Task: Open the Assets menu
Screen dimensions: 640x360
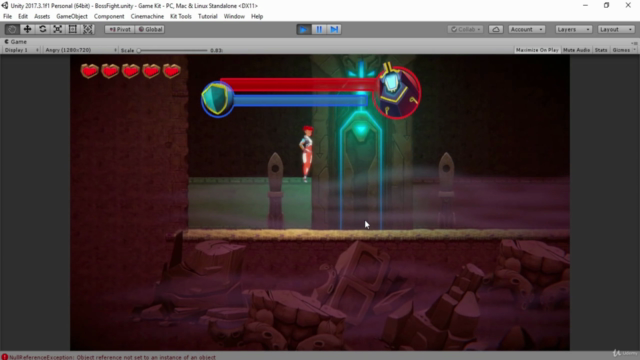Action: 42,16
